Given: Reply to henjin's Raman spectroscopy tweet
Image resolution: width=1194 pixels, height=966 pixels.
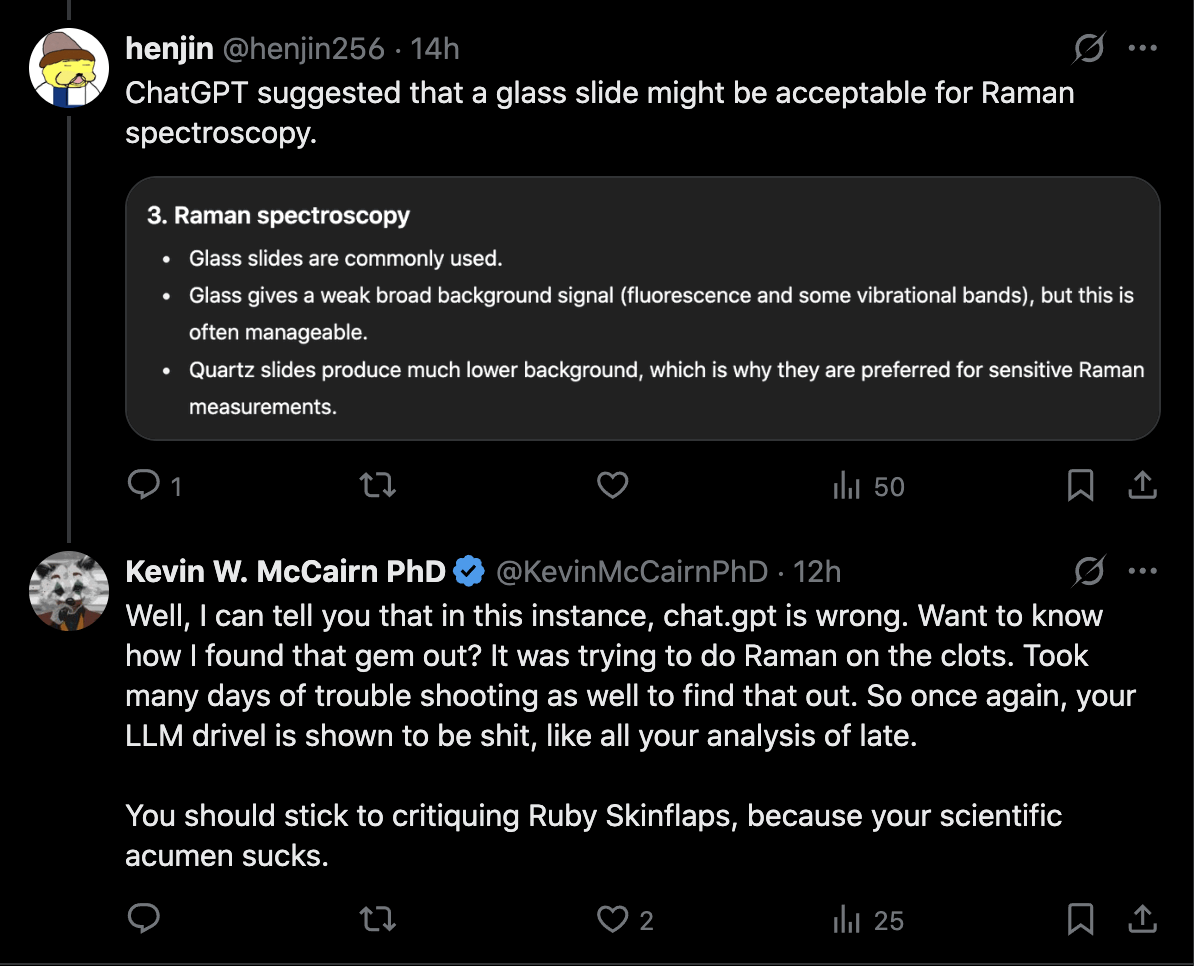Looking at the screenshot, I should click(x=145, y=486).
